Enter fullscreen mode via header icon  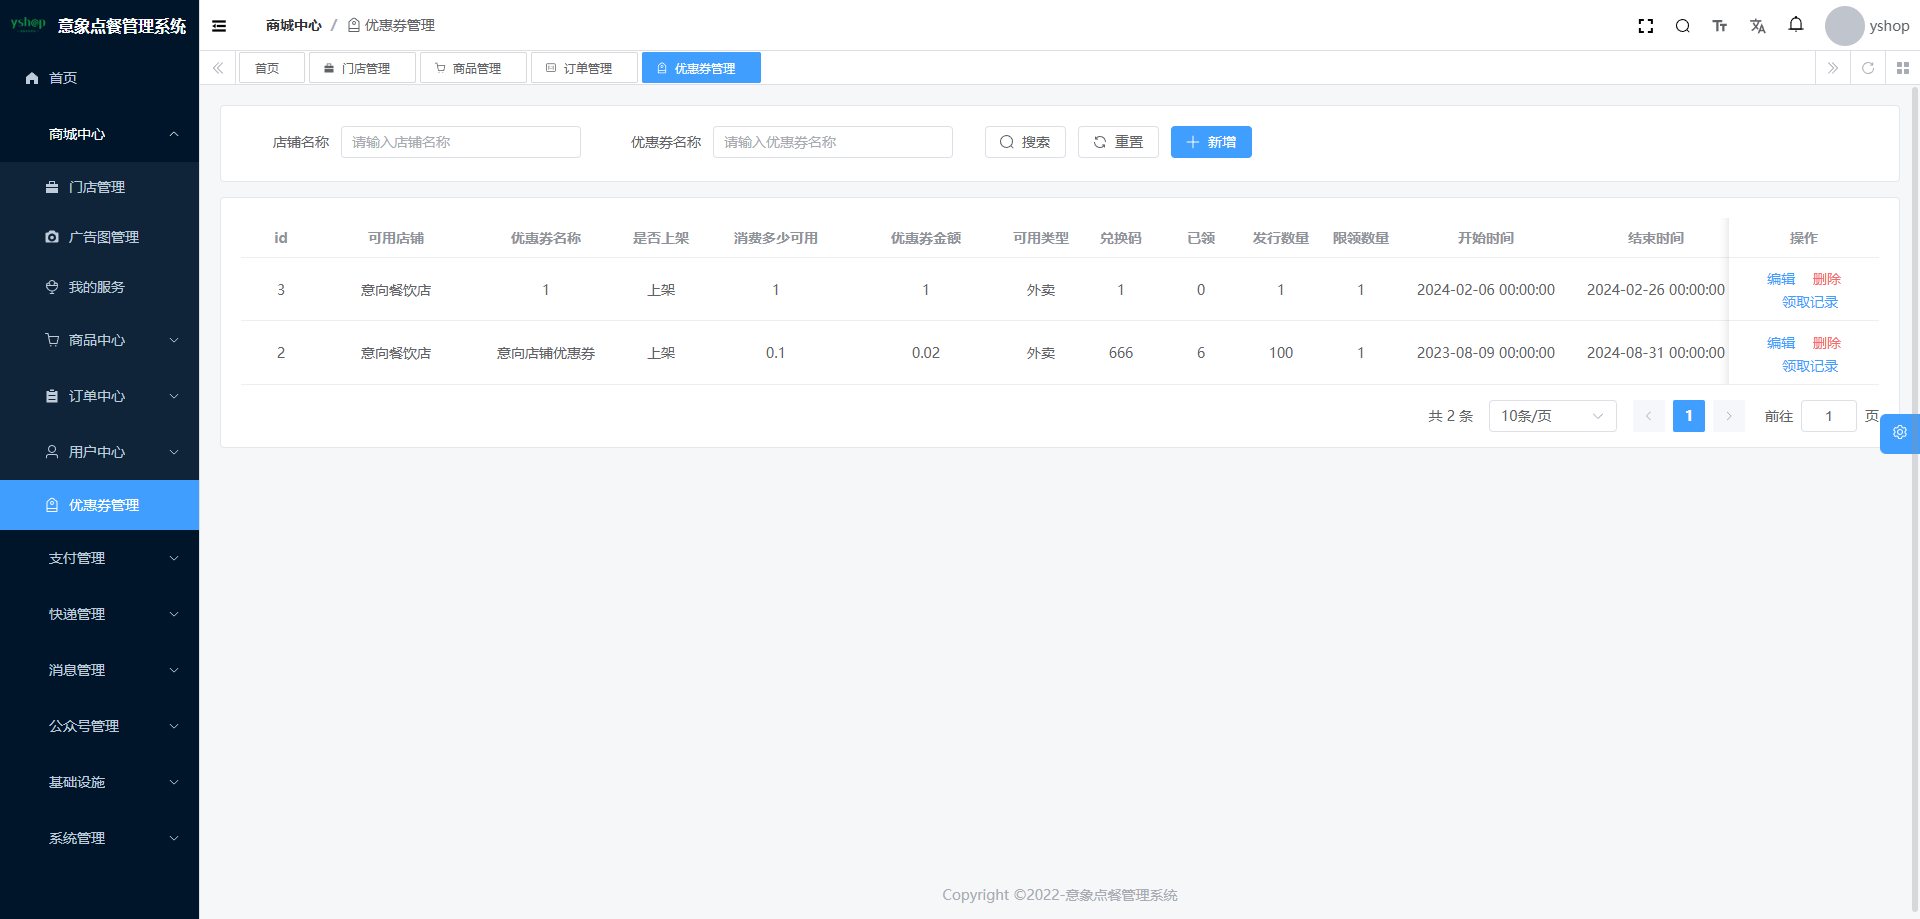1645,26
